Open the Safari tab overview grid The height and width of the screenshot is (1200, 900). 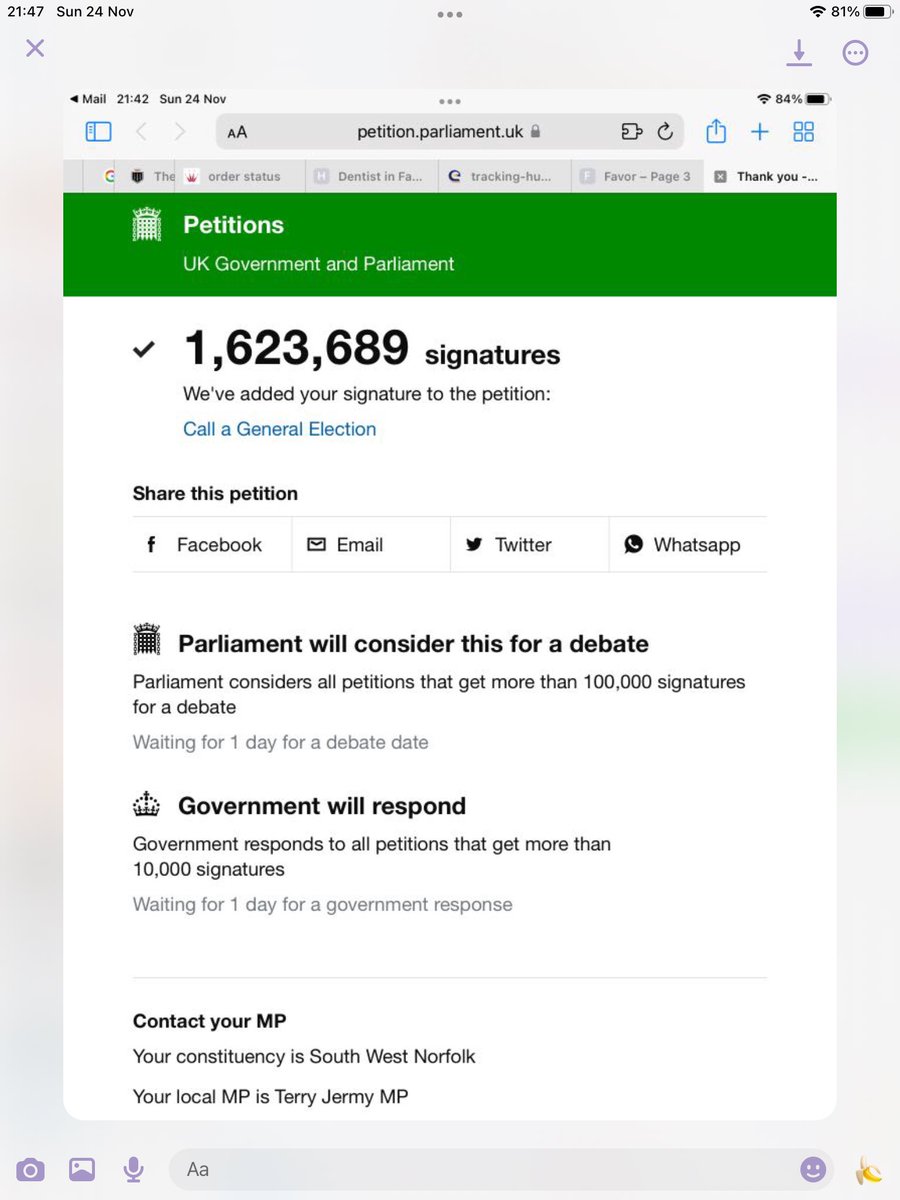[803, 132]
